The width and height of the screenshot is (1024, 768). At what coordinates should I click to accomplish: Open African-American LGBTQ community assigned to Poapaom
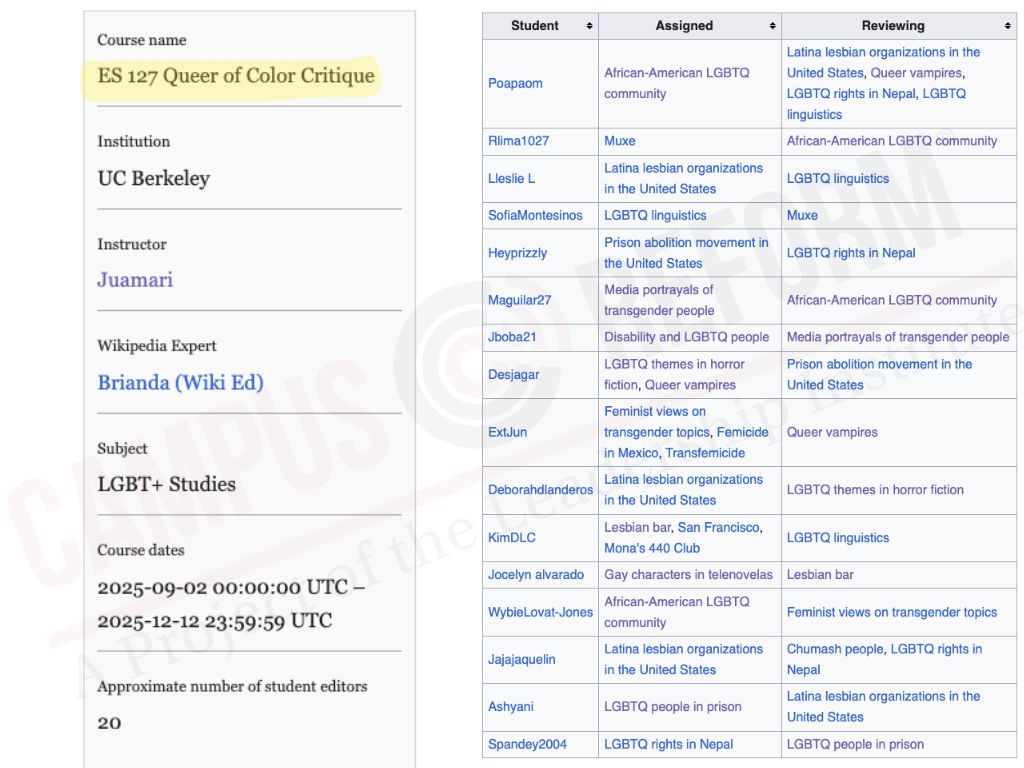tap(677, 83)
